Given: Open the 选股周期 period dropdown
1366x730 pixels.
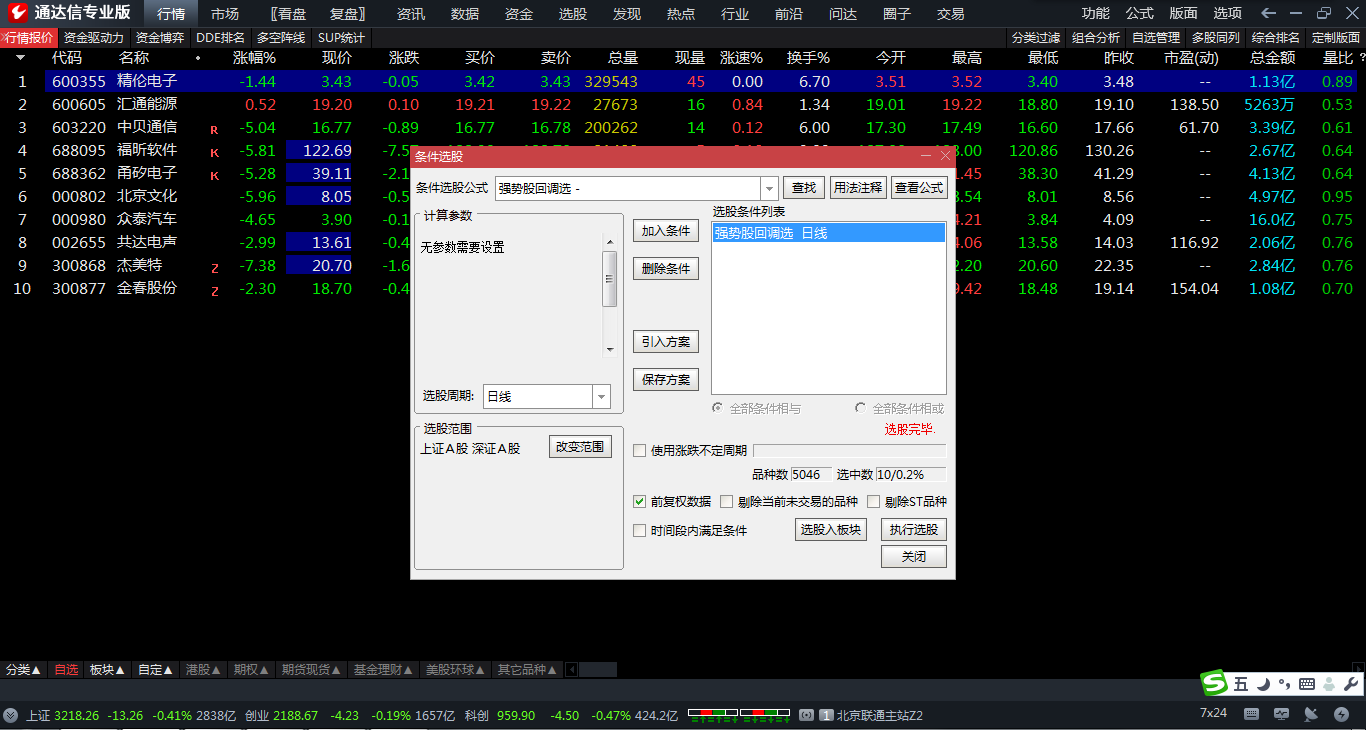Looking at the screenshot, I should coord(601,396).
